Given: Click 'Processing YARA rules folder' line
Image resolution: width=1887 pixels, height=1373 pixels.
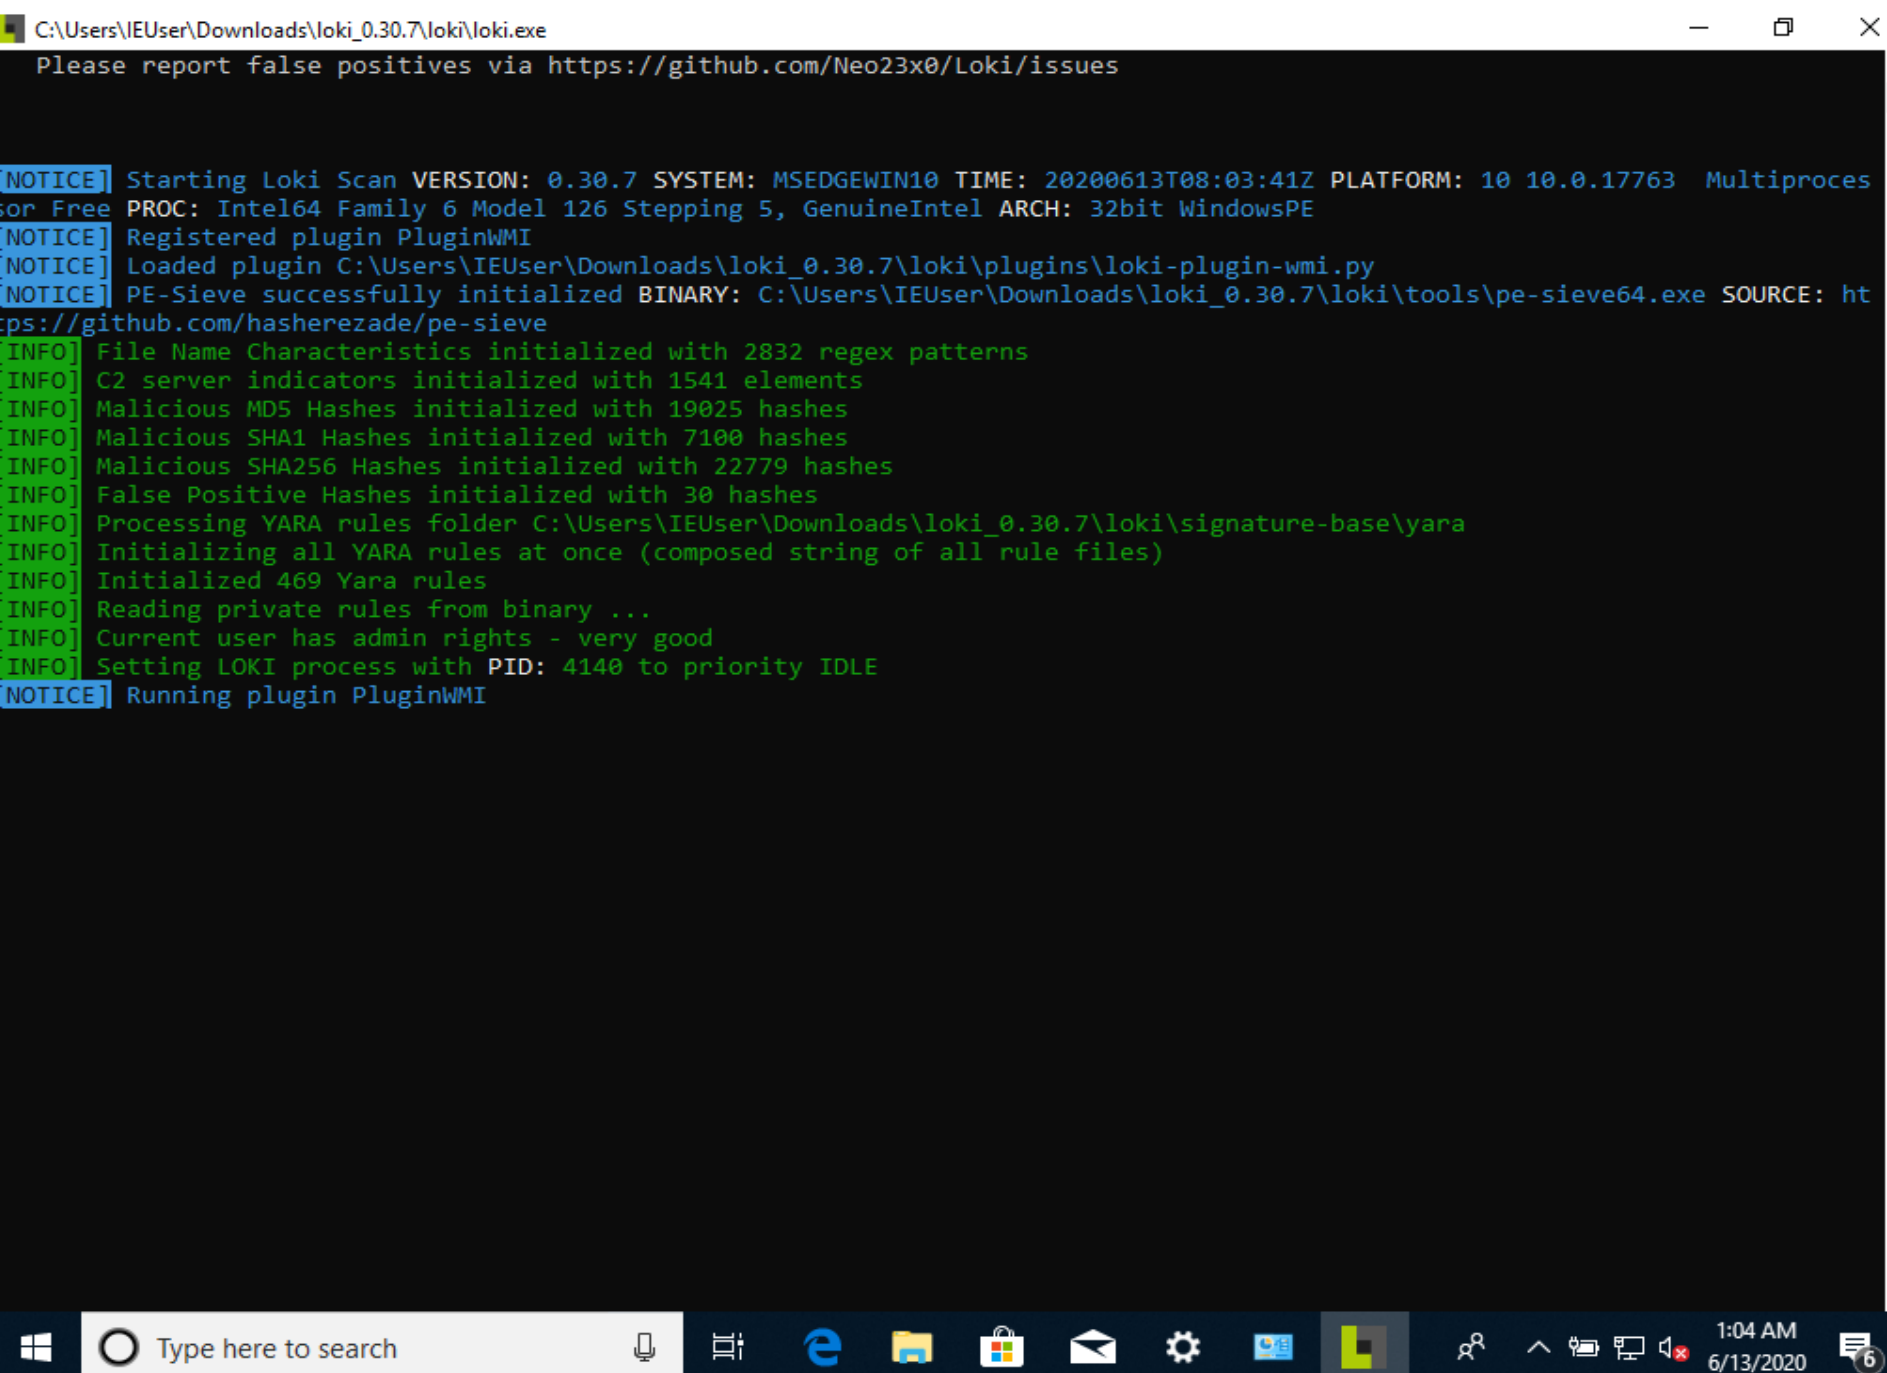Looking at the screenshot, I should (780, 524).
